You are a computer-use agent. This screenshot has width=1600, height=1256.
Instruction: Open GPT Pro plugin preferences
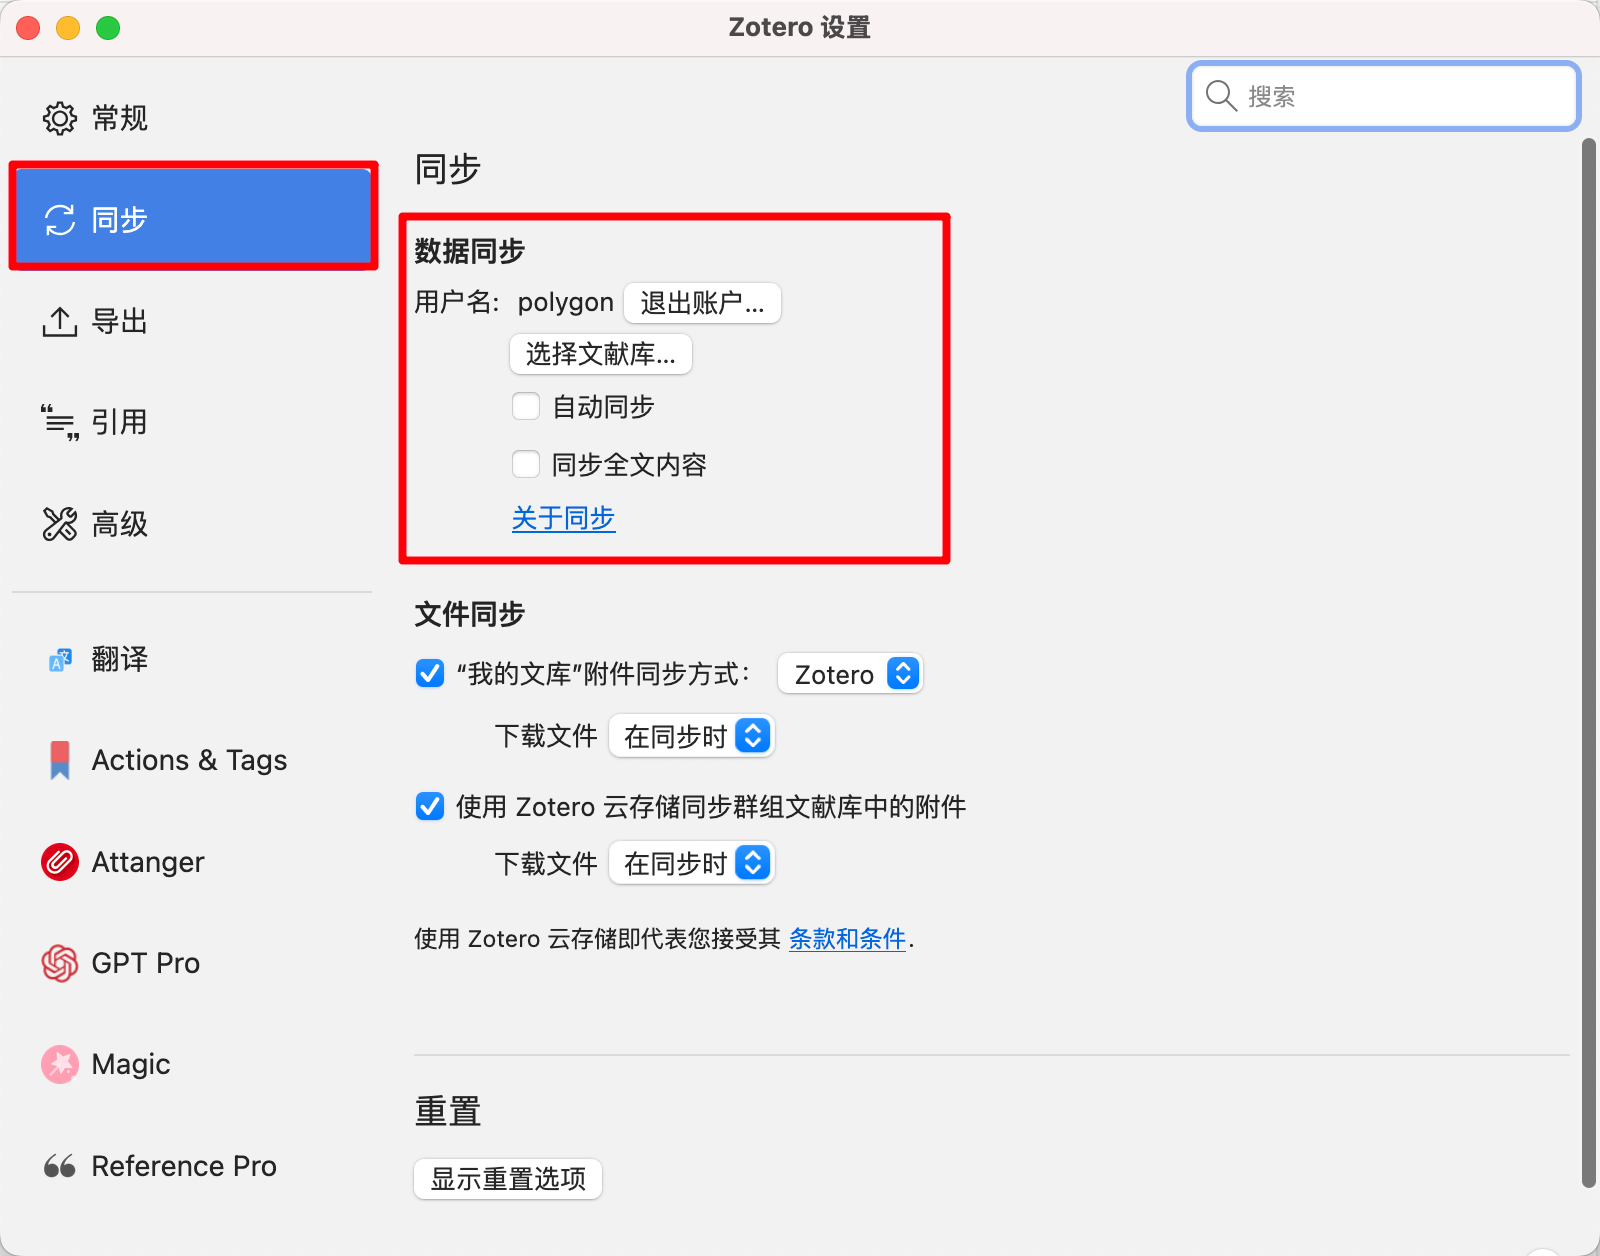click(192, 963)
